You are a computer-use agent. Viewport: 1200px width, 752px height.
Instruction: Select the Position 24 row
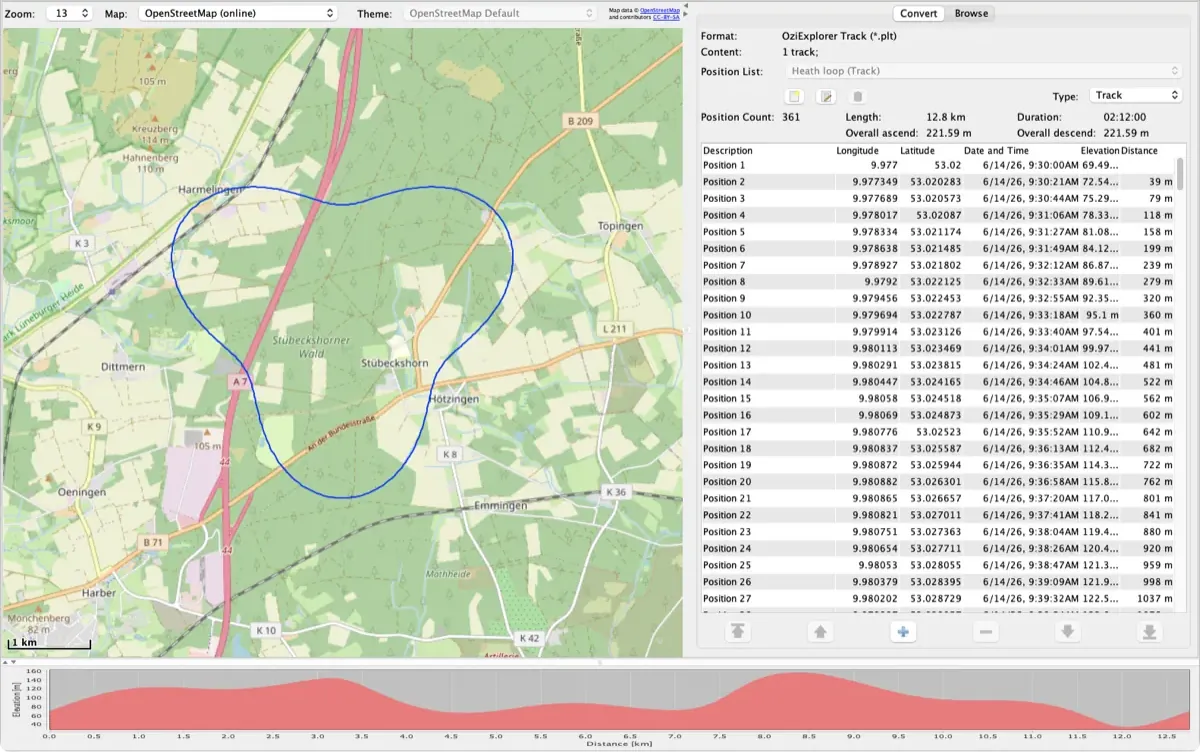937,548
